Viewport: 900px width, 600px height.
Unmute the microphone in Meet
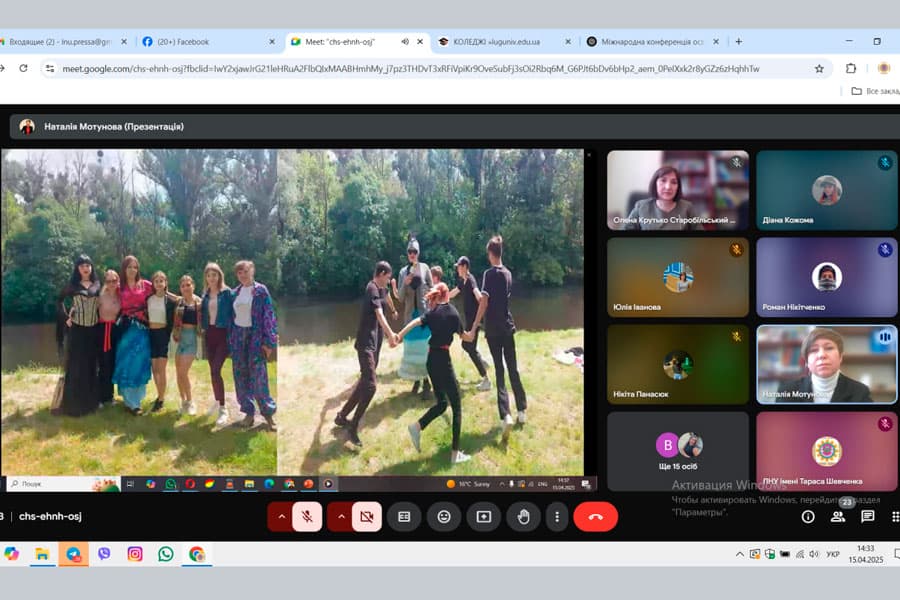coord(307,517)
